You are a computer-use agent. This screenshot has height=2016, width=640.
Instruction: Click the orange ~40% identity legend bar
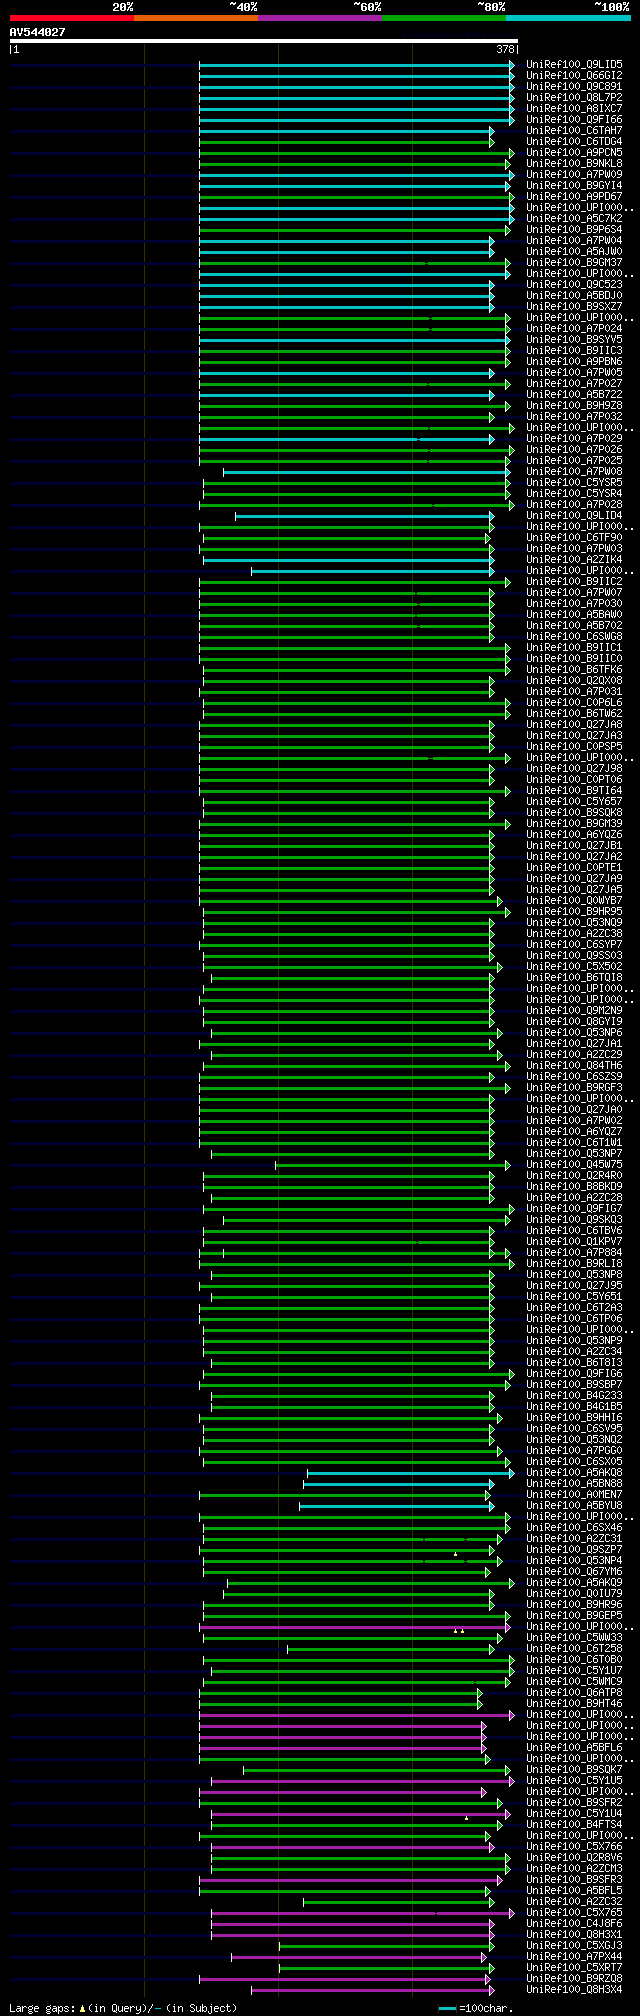pyautogui.click(x=196, y=17)
